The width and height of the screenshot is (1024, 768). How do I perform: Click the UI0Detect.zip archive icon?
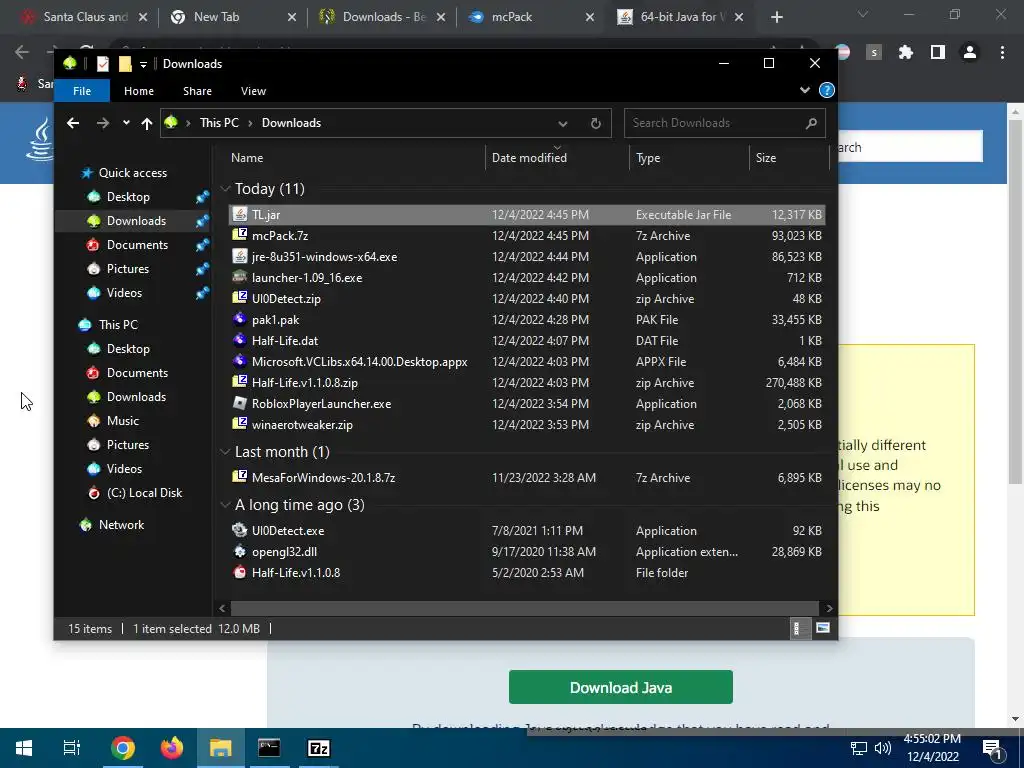pyautogui.click(x=240, y=298)
